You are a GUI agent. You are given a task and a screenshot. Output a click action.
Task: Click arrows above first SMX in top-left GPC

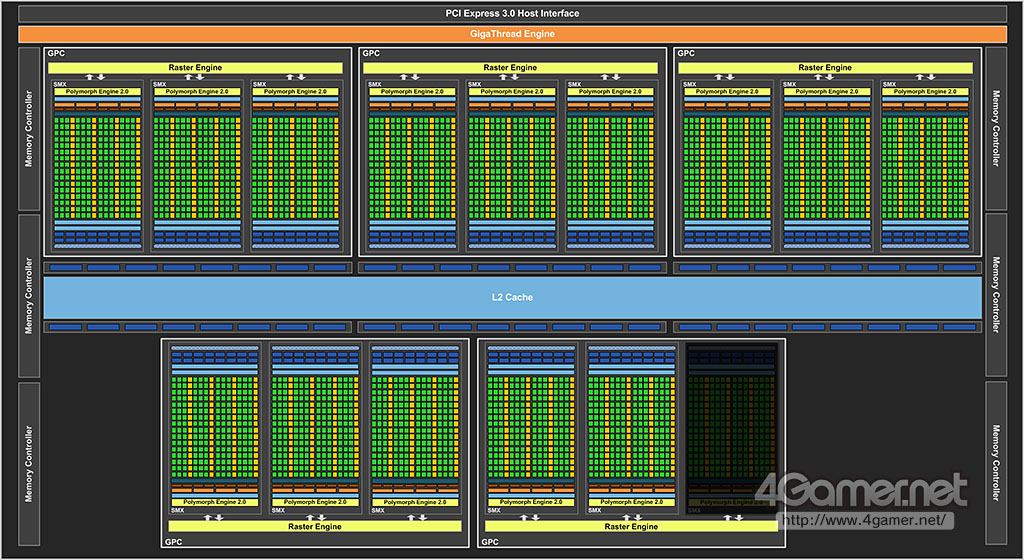coord(95,77)
